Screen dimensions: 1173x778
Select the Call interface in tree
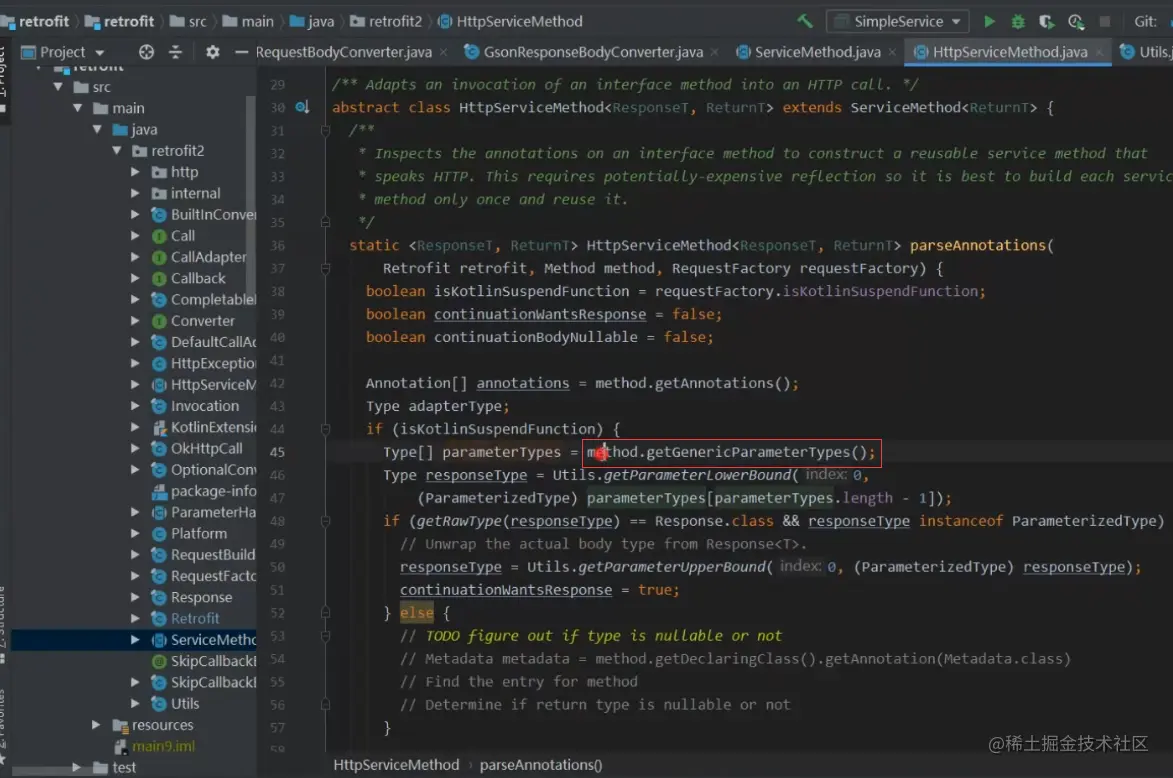coord(183,236)
